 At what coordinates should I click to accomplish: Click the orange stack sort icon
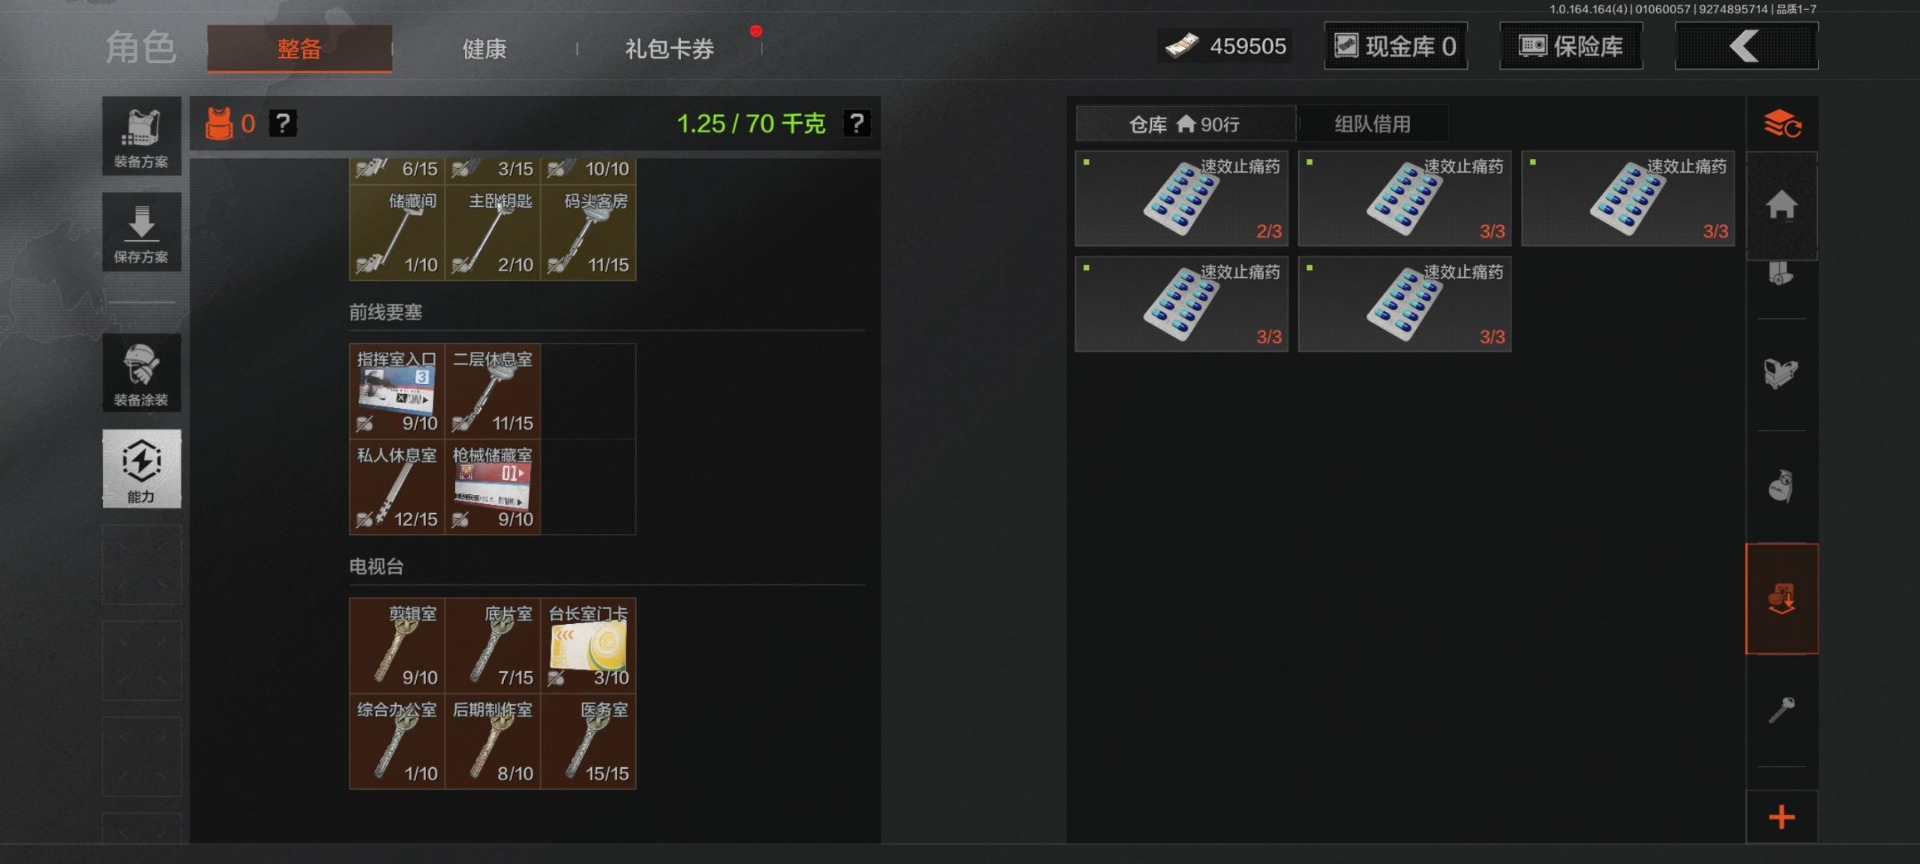pyautogui.click(x=1782, y=124)
